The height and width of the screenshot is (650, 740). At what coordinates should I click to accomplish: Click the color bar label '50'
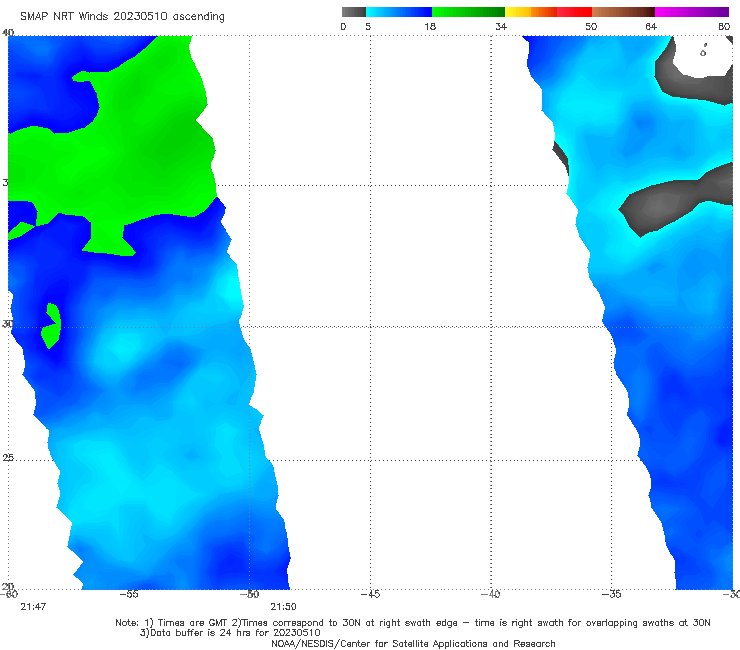[591, 26]
